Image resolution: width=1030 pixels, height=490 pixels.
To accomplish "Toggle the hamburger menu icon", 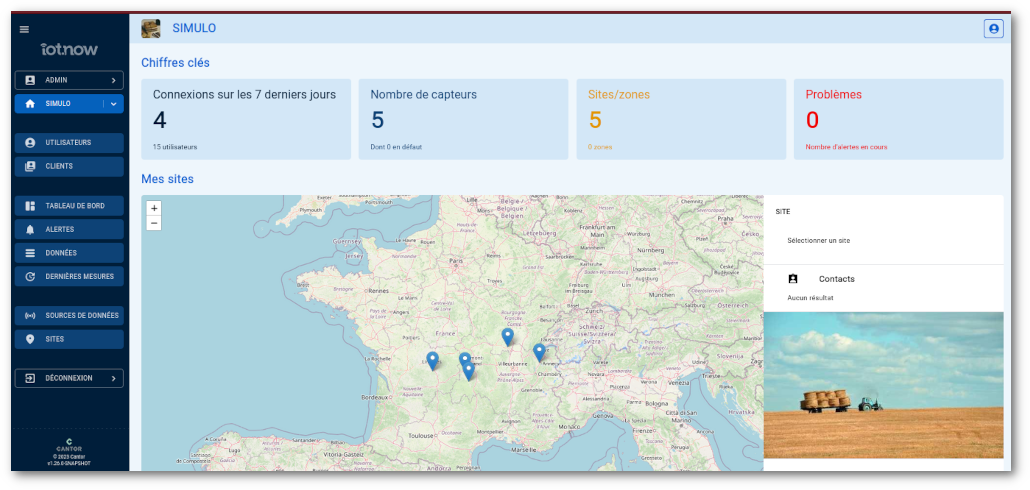I will pos(24,29).
